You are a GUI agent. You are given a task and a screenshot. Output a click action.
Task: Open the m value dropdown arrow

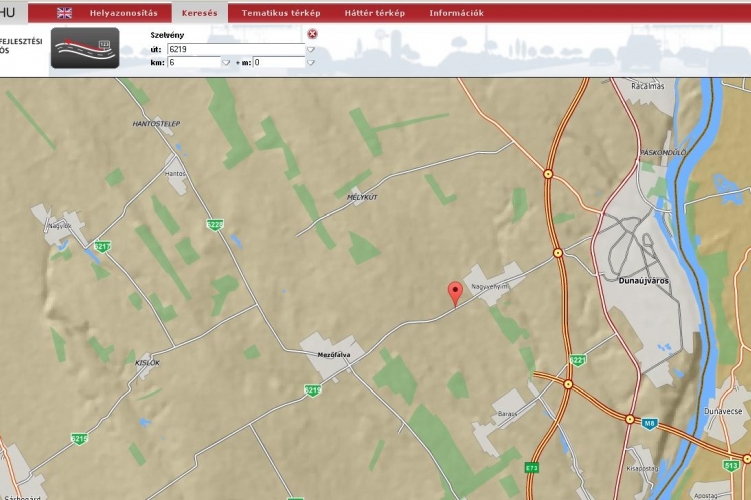[311, 62]
